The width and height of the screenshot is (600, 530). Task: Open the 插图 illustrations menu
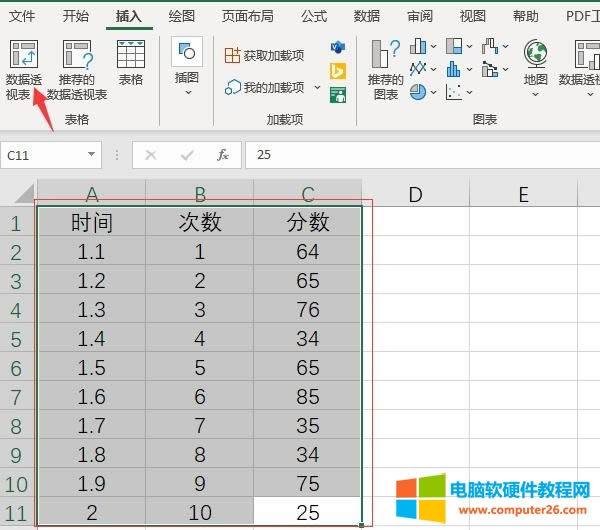(187, 66)
